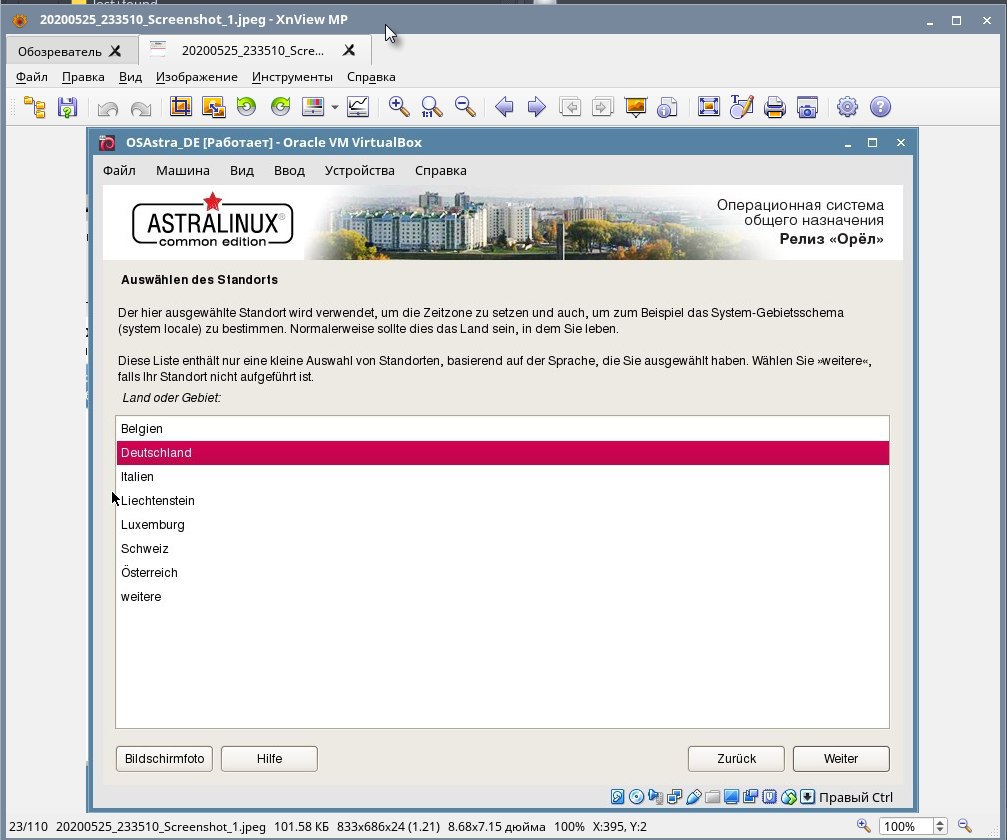Close the 20200525_233510_Scre... image tab
The width and height of the screenshot is (1007, 840).
[349, 50]
